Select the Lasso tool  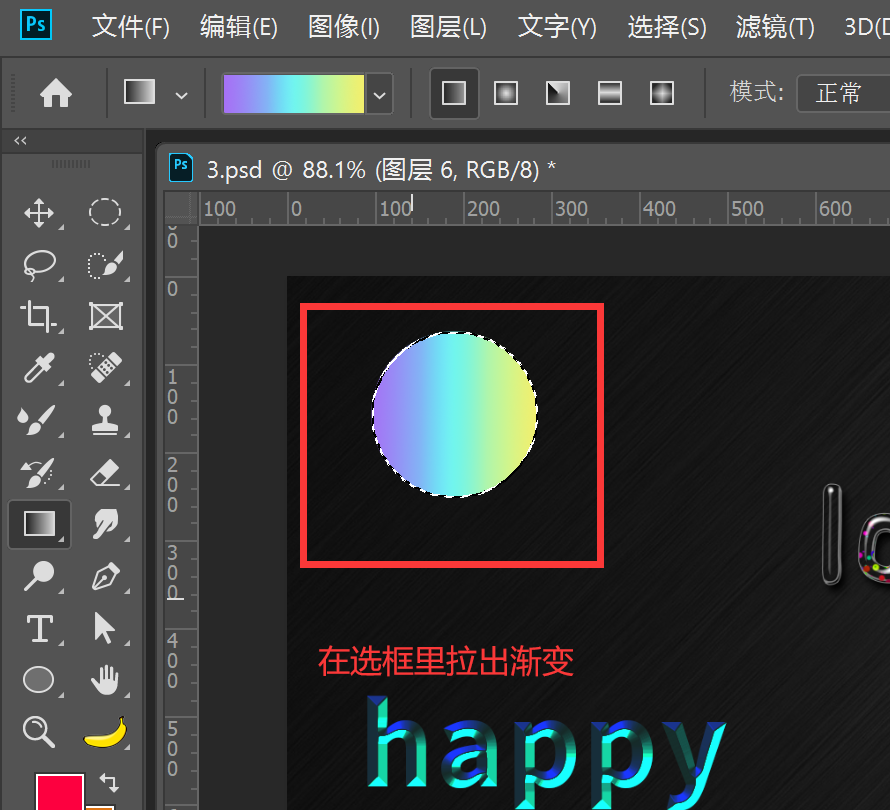(39, 265)
